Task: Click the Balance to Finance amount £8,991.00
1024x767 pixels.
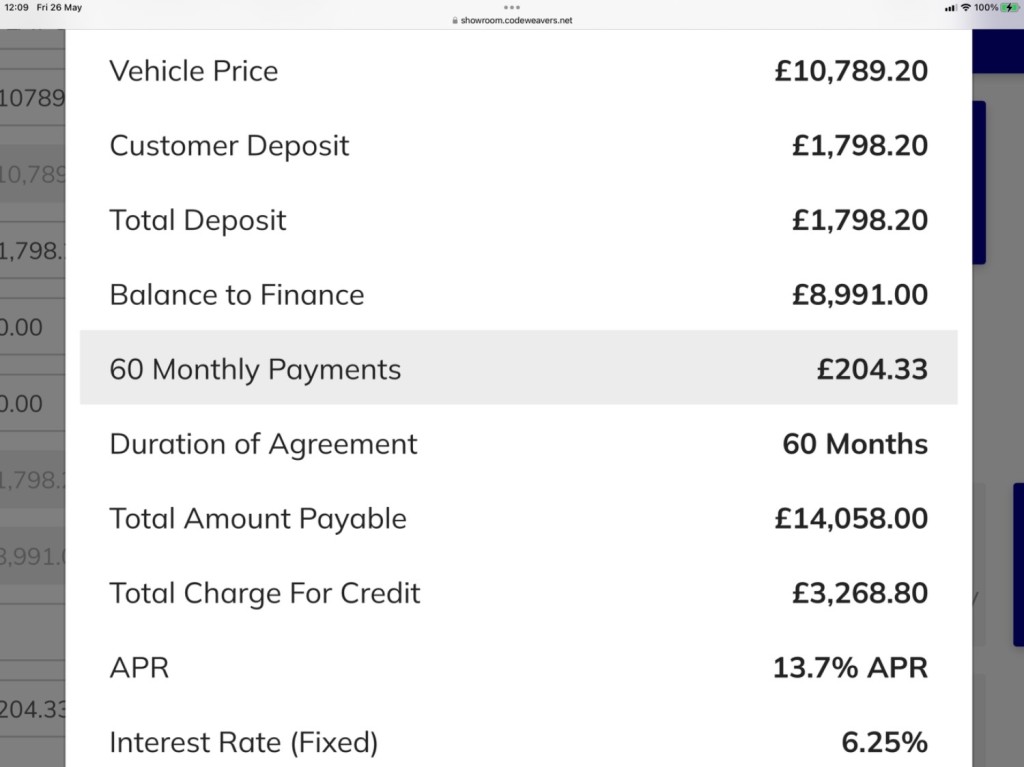Action: tap(859, 295)
